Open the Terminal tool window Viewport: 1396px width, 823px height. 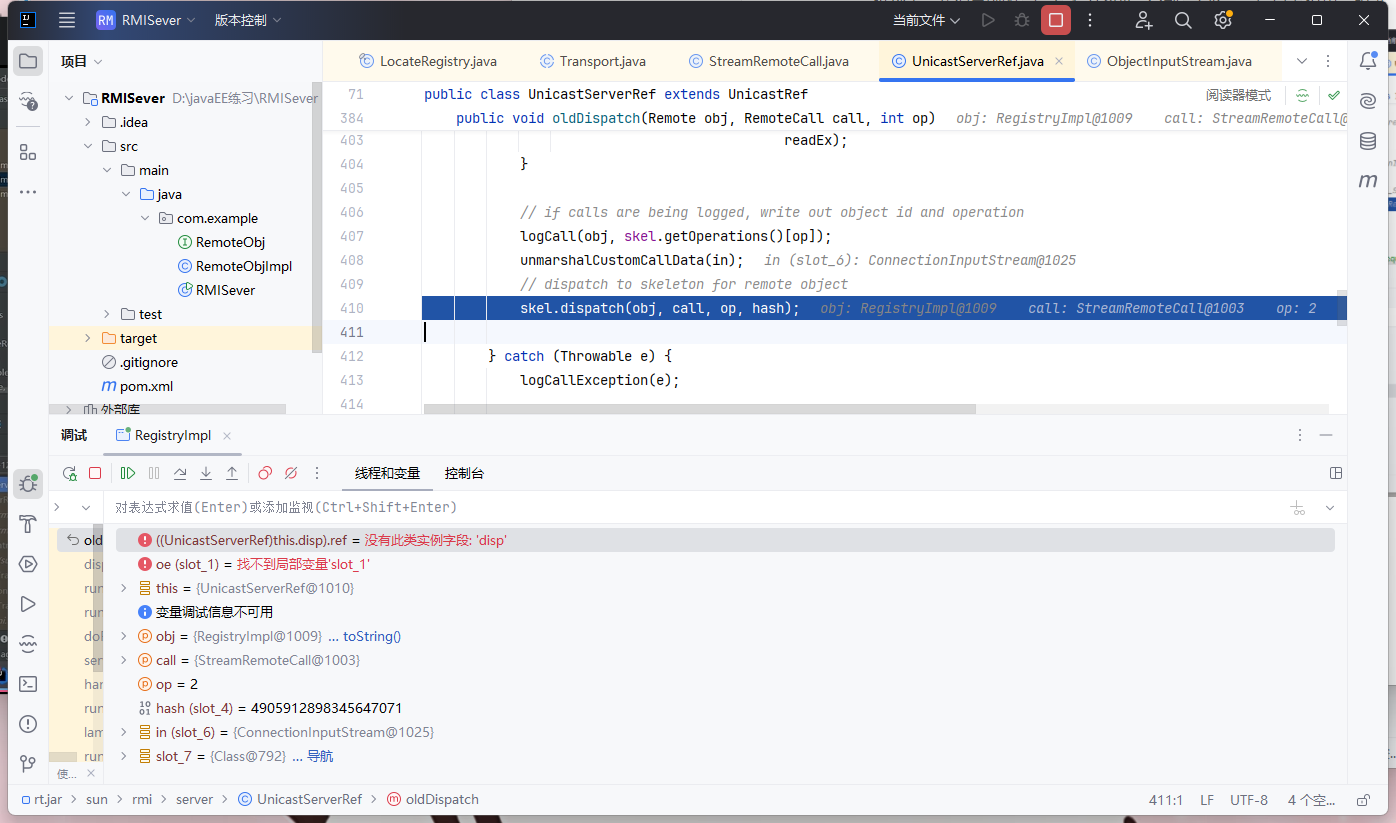point(28,684)
